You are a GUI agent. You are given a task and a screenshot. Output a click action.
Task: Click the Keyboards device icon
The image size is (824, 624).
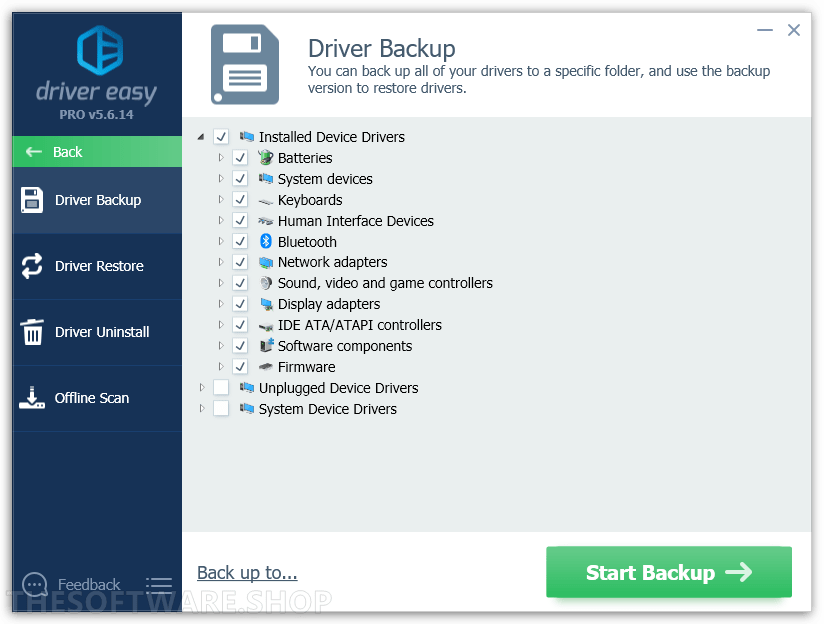coord(266,201)
